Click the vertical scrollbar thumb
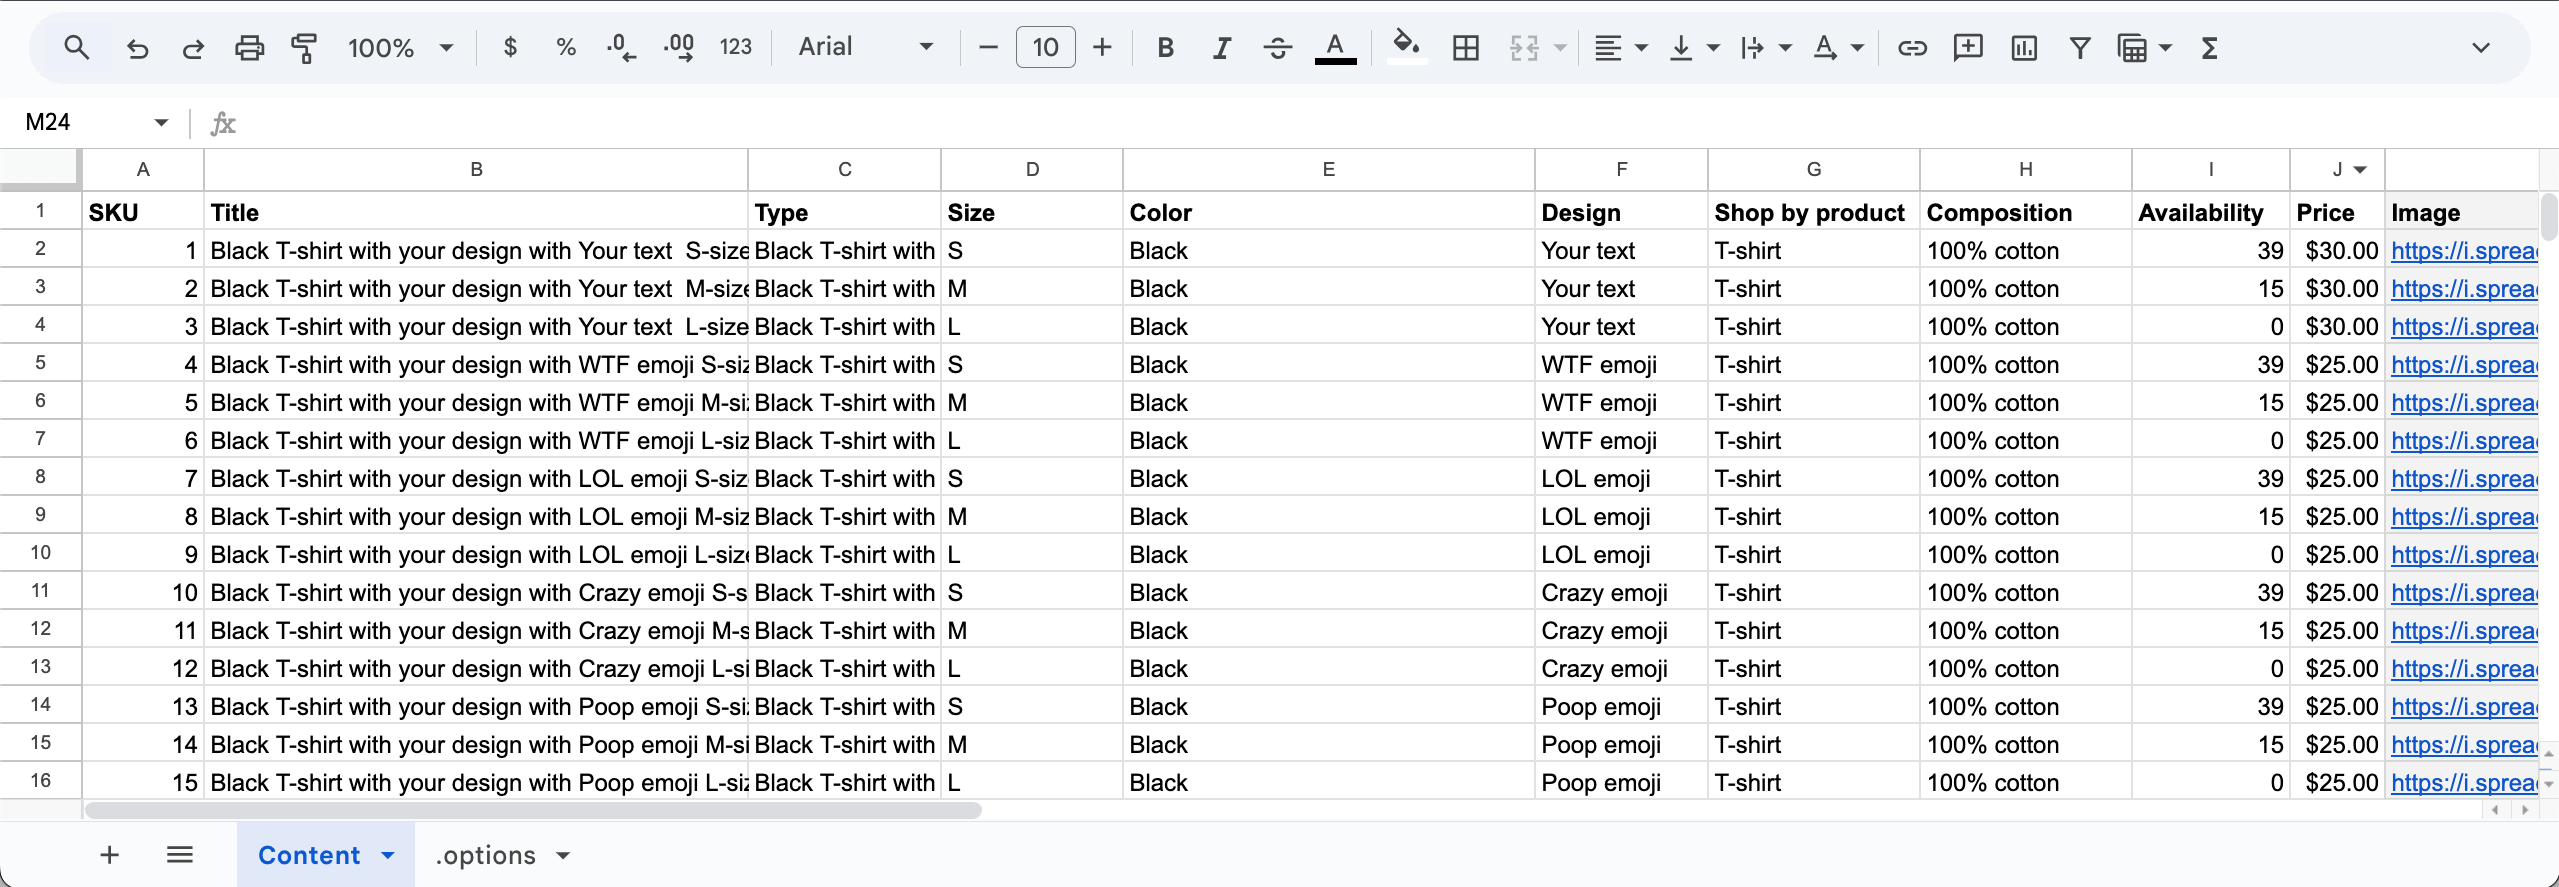 (2549, 217)
